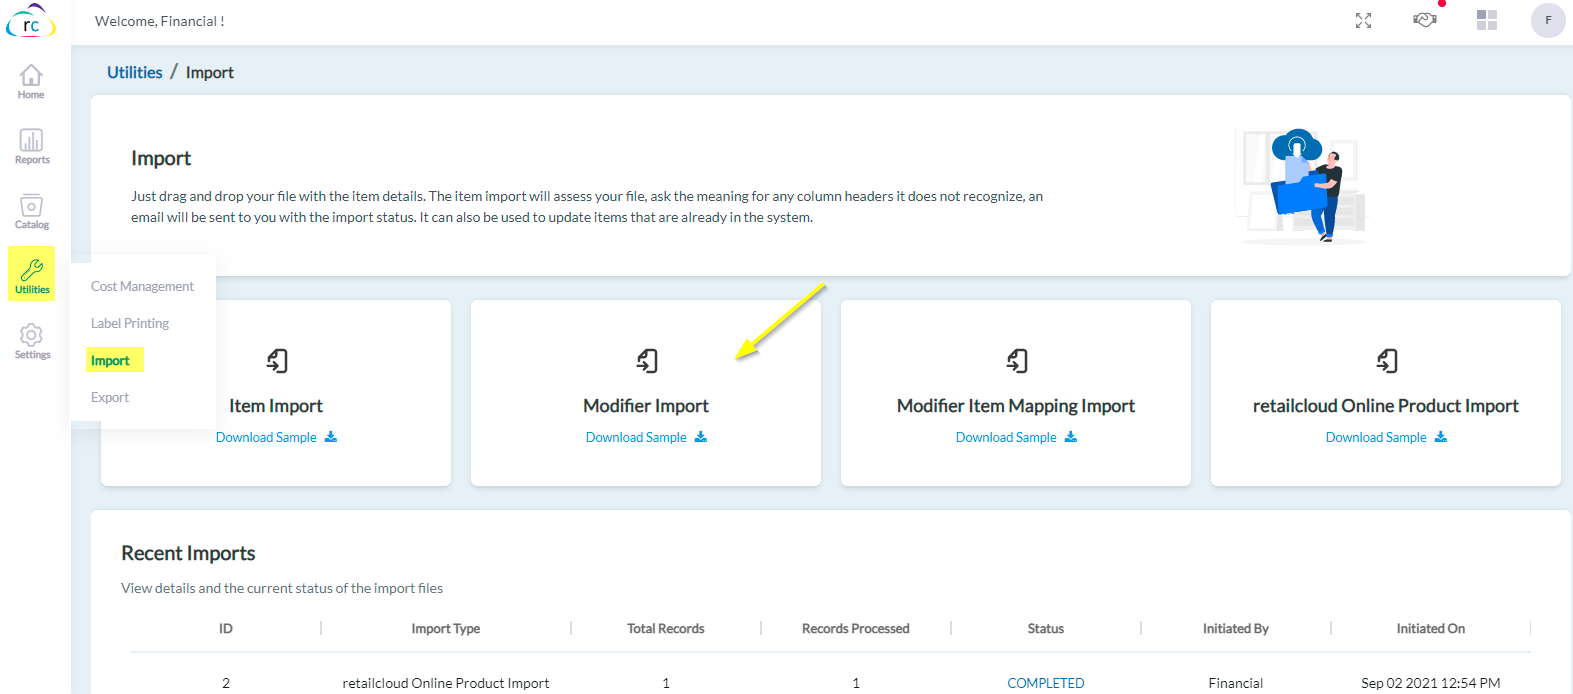
Task: Click the retailcloud Online Product Import file icon
Action: pyautogui.click(x=1387, y=360)
